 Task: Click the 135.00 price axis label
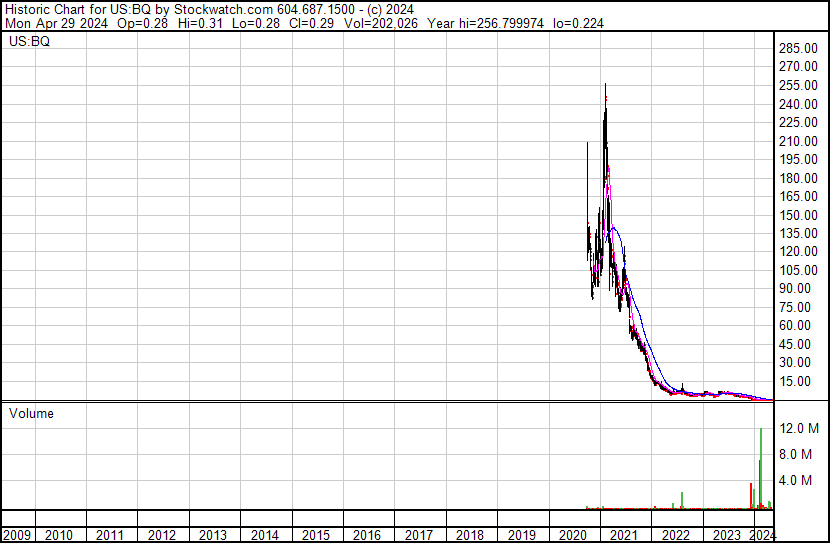pos(798,233)
